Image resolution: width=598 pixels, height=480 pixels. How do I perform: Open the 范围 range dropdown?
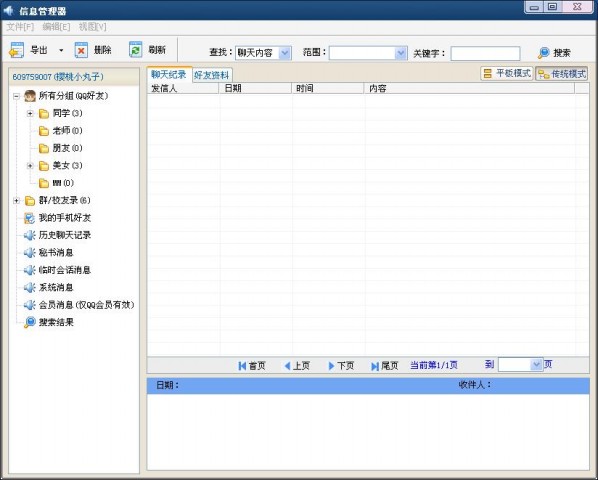(400, 53)
